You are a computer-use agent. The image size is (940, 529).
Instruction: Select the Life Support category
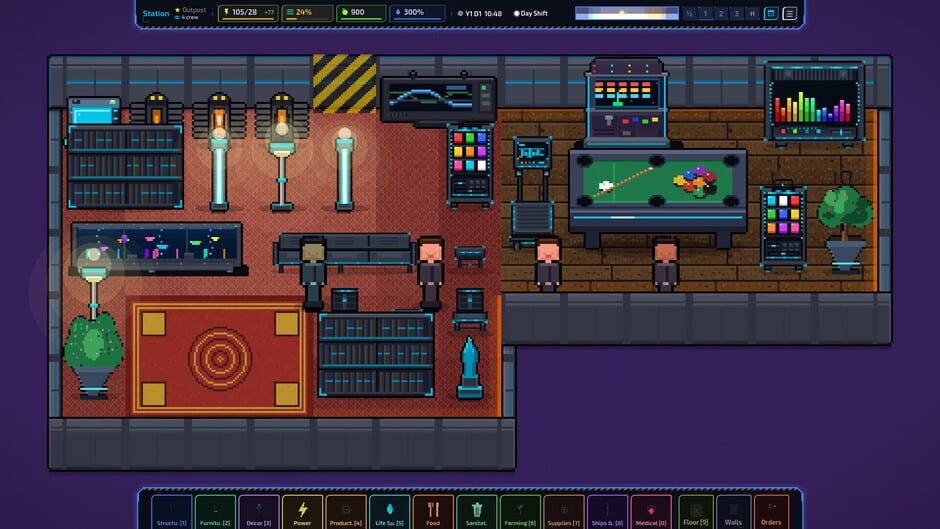[390, 512]
